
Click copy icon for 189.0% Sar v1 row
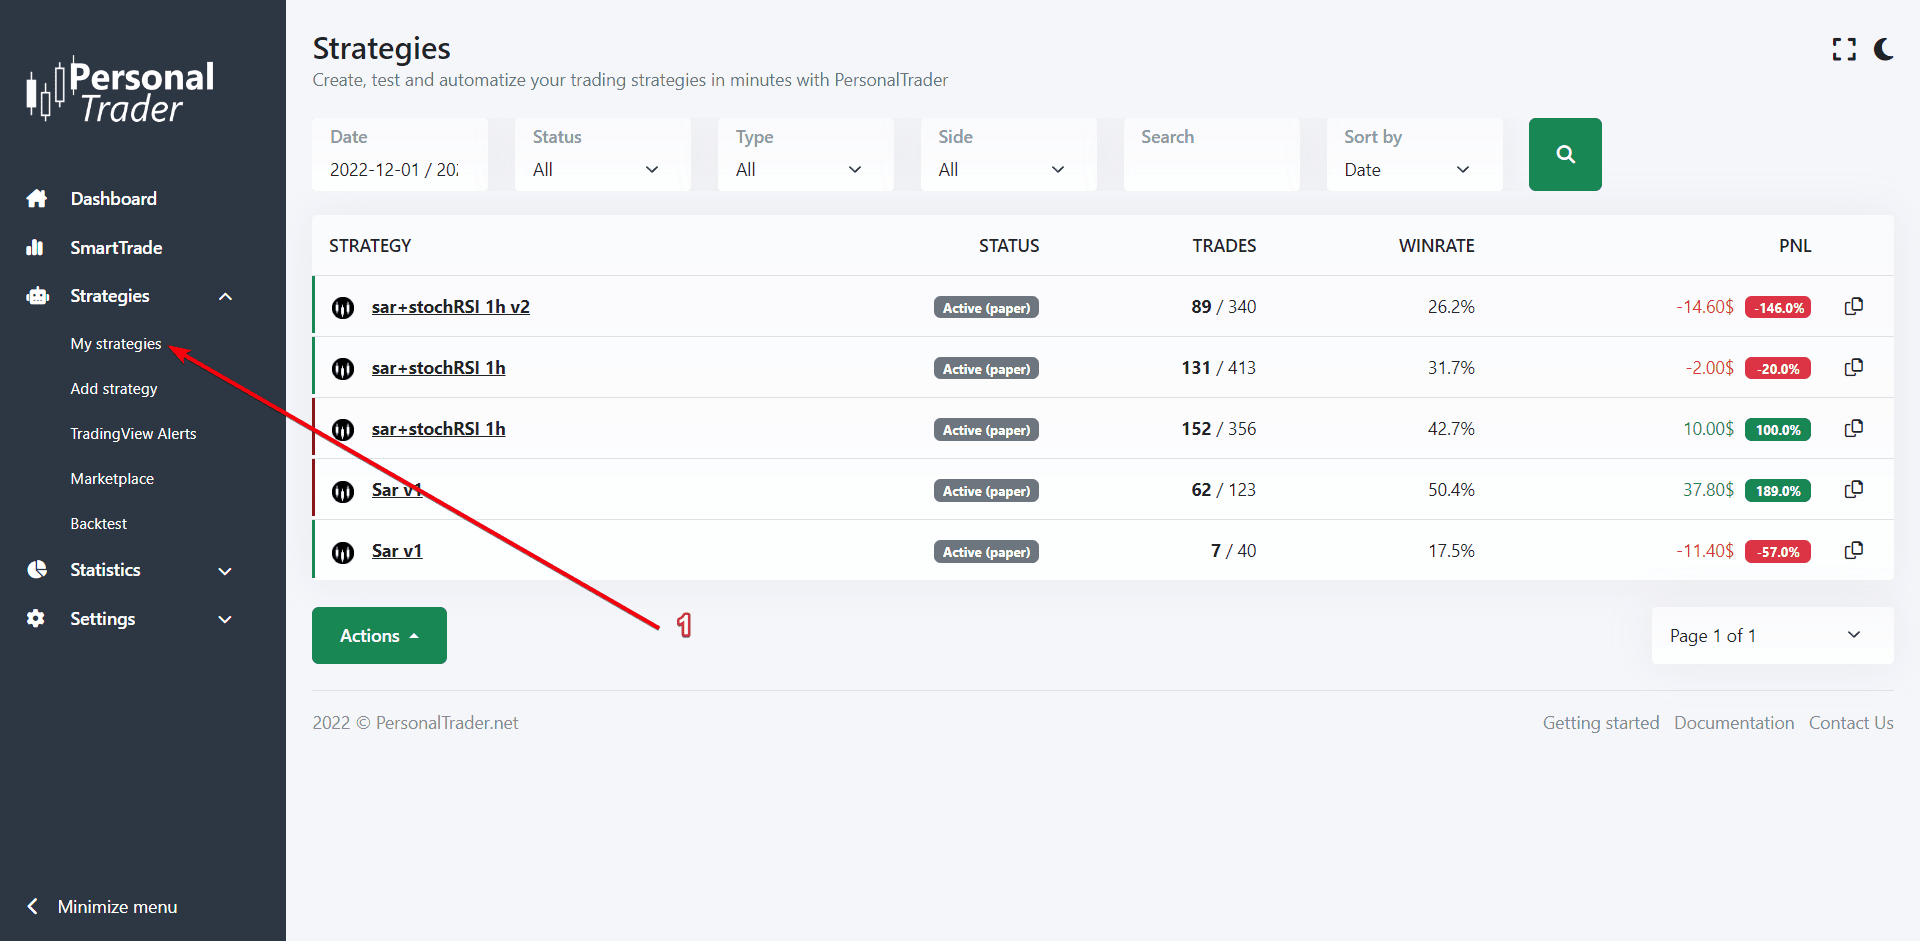point(1853,489)
